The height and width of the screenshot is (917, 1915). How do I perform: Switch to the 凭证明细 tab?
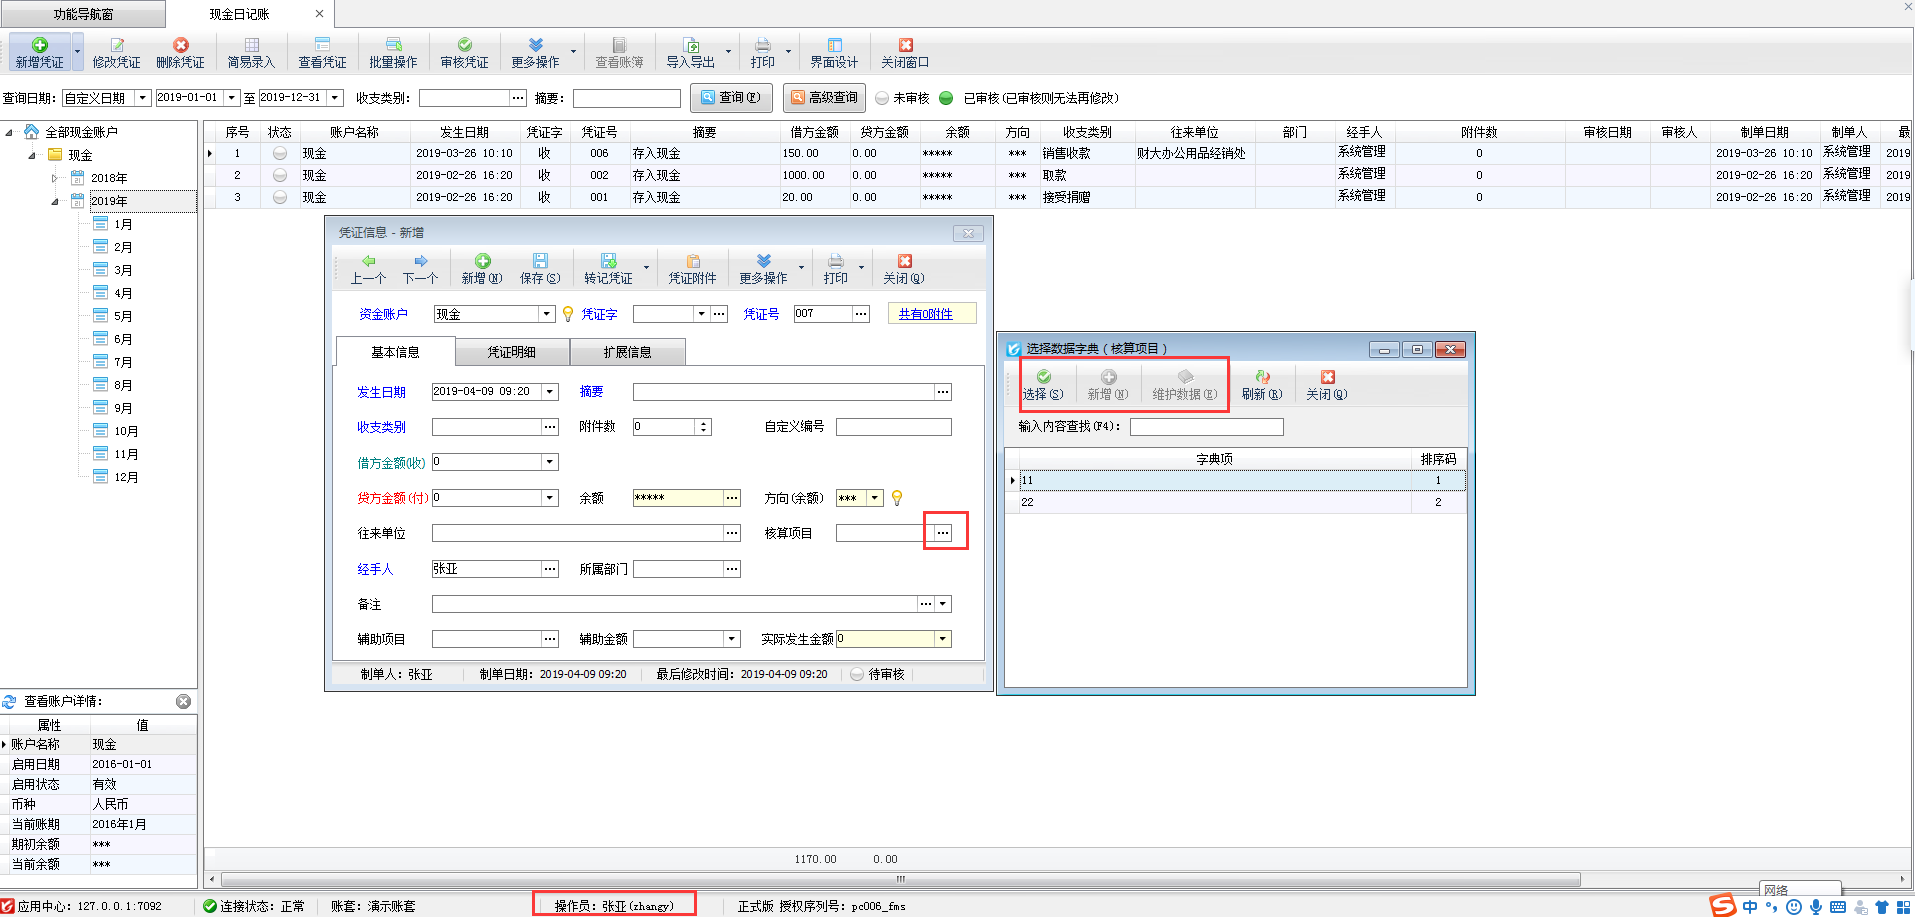pos(512,351)
